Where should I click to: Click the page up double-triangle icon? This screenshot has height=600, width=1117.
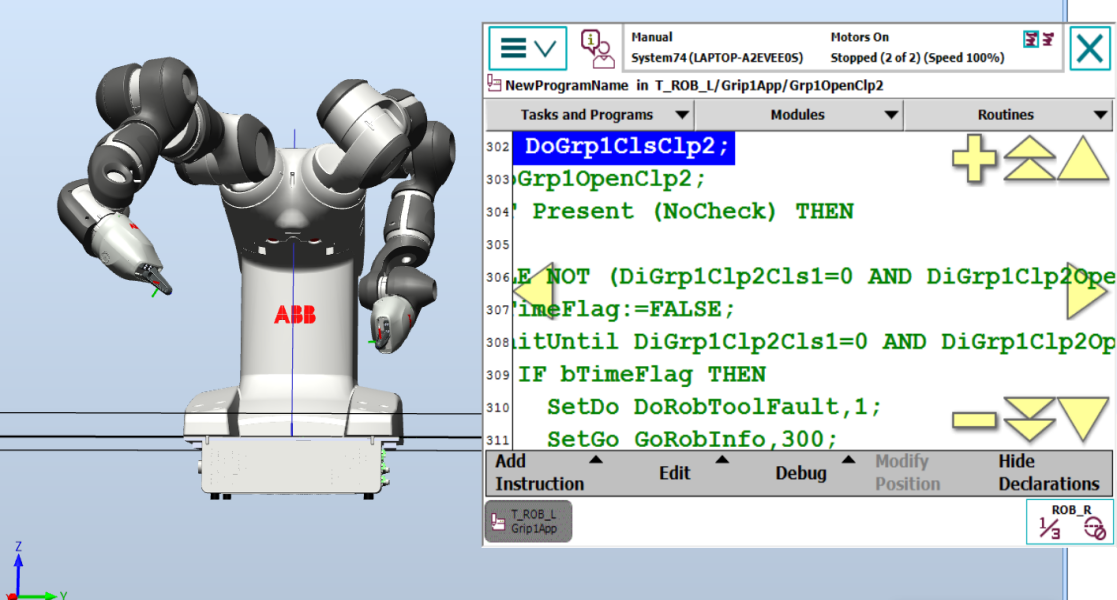click(x=1029, y=158)
